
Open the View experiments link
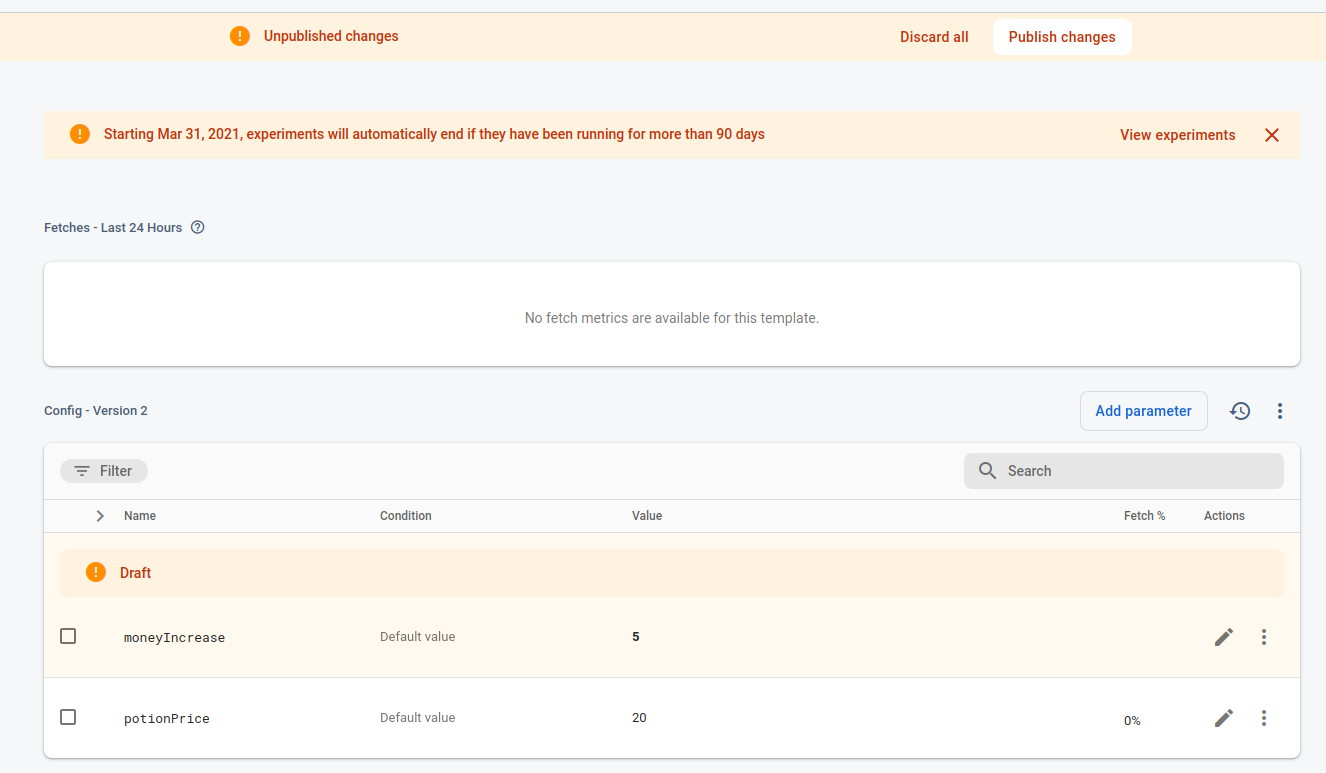pyautogui.click(x=1177, y=135)
